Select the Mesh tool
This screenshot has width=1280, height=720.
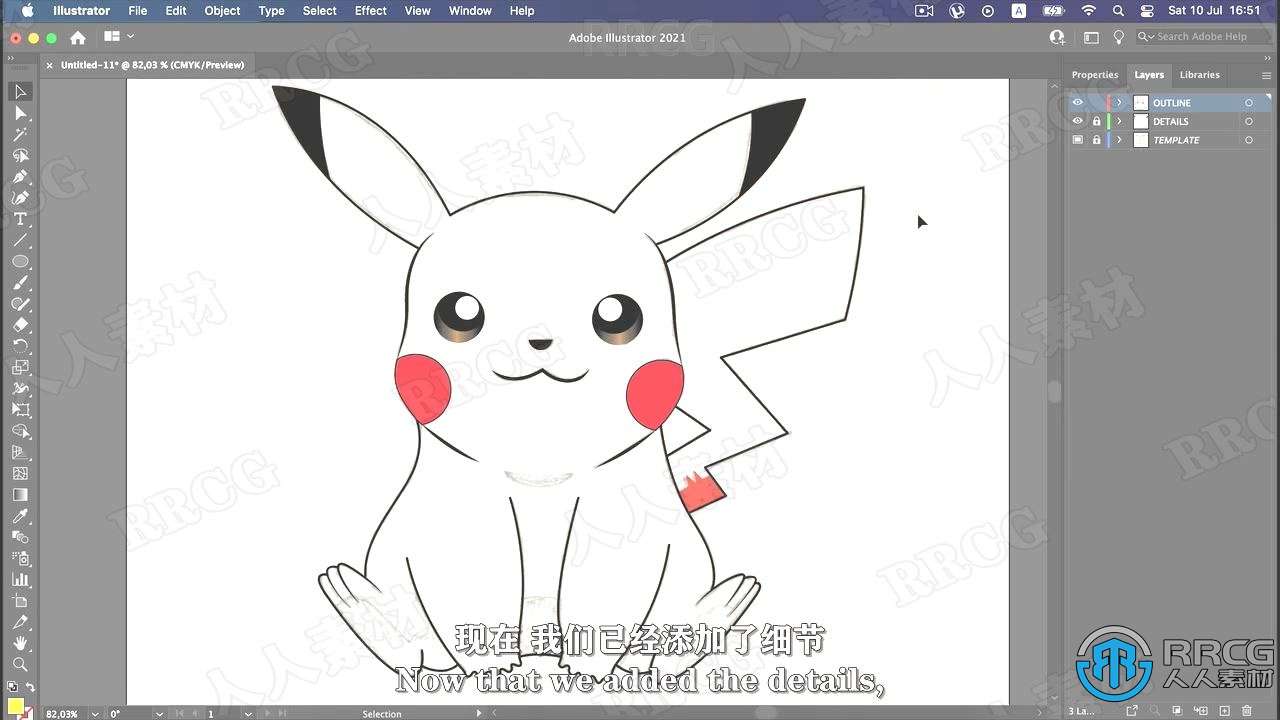click(x=20, y=473)
